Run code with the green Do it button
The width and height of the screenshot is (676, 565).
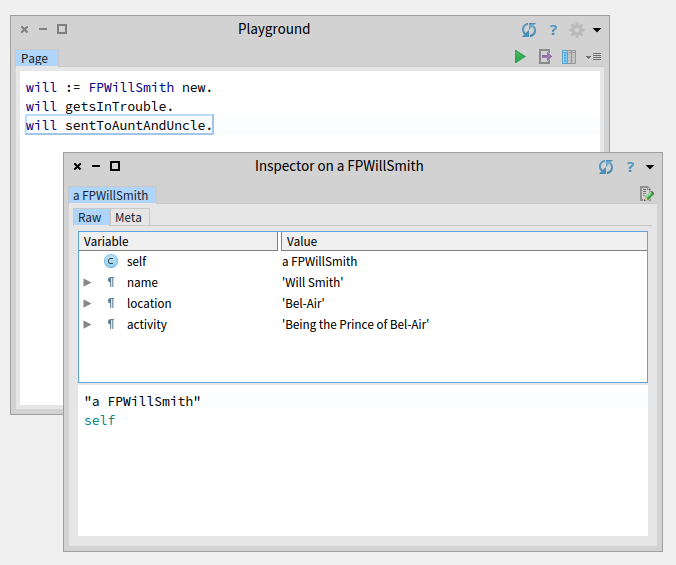coord(520,56)
